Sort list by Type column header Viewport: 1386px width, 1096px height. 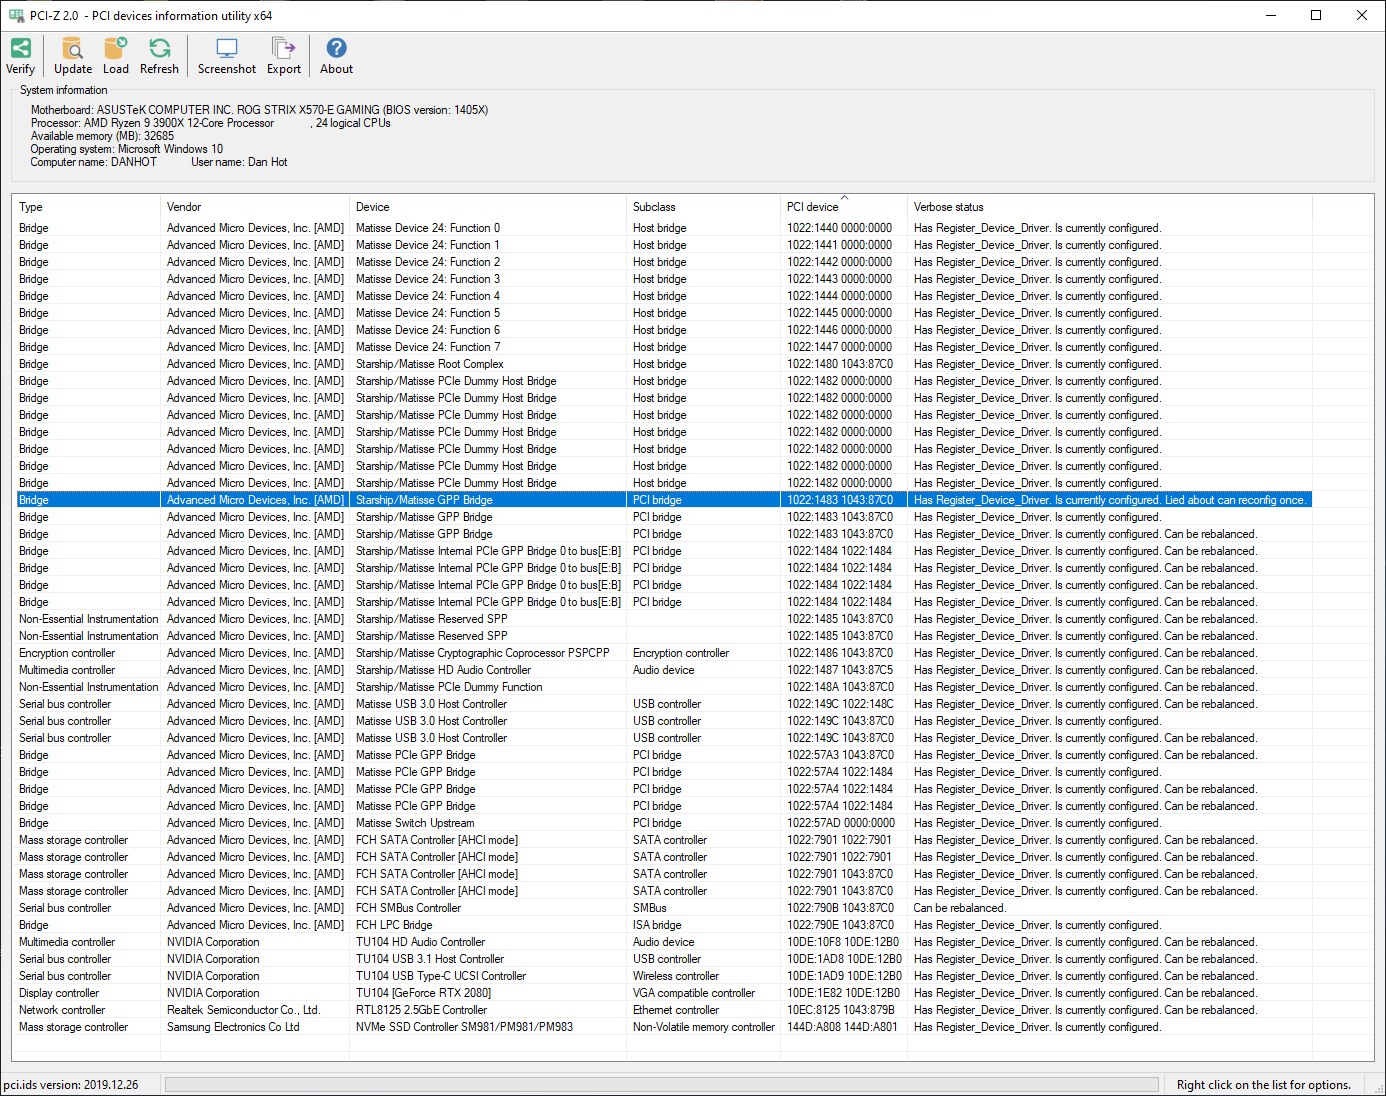(86, 207)
